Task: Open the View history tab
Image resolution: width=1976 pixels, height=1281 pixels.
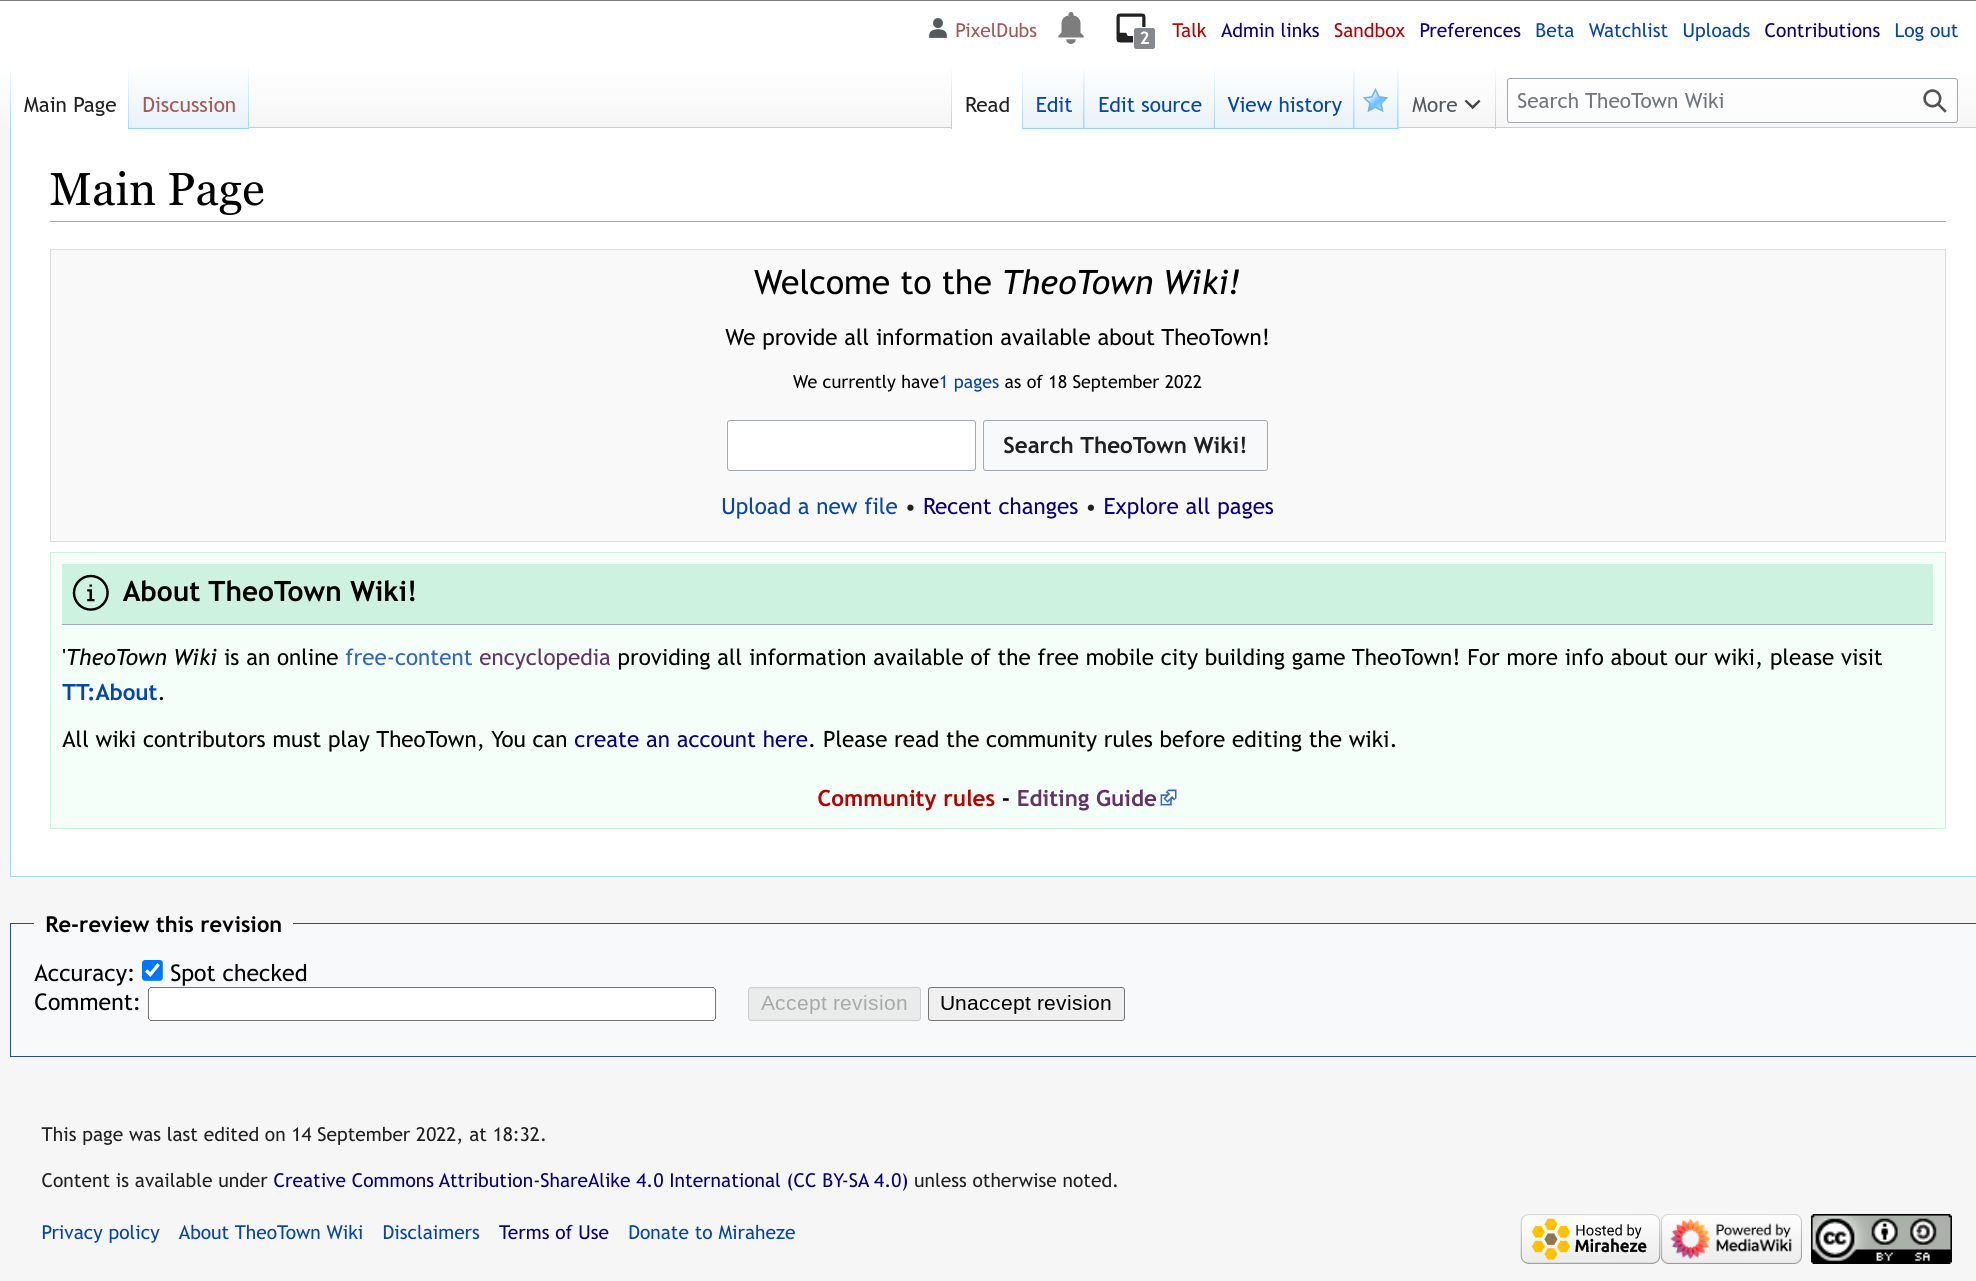Action: tap(1284, 105)
